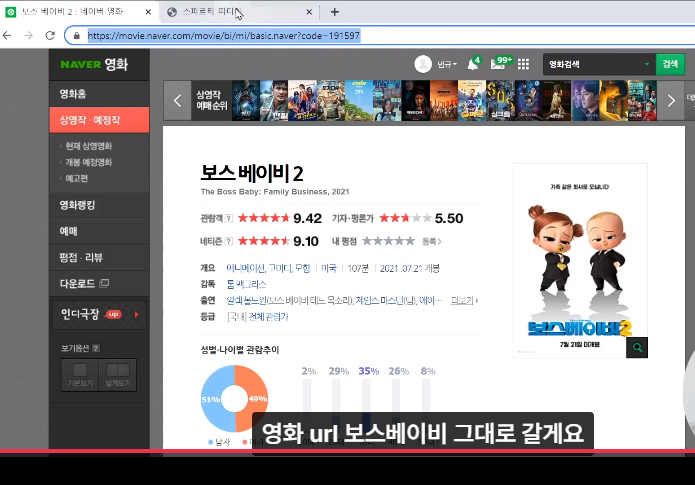The image size is (695, 485).
Task: Click the 2021 .07.21 release date link
Action: (x=402, y=268)
